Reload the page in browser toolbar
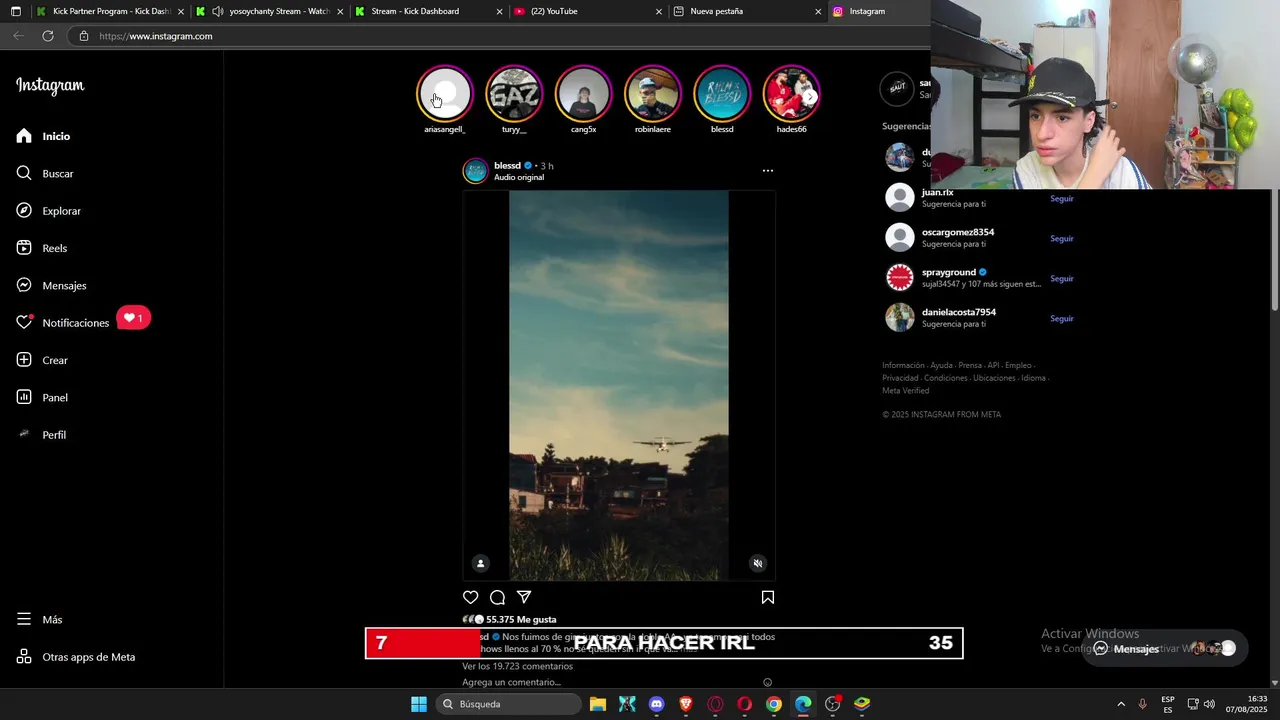1280x720 pixels. point(47,36)
